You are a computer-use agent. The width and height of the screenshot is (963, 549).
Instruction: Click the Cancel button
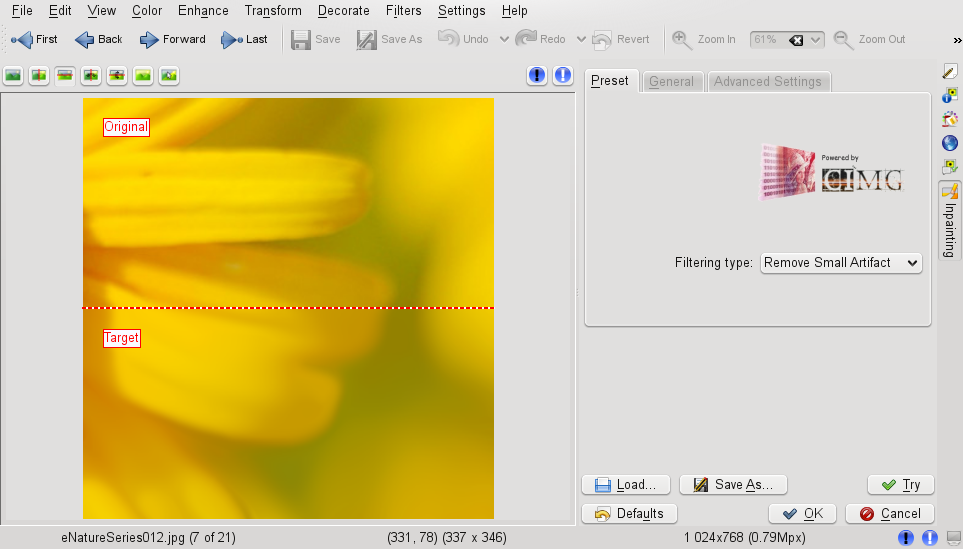pyautogui.click(x=890, y=513)
